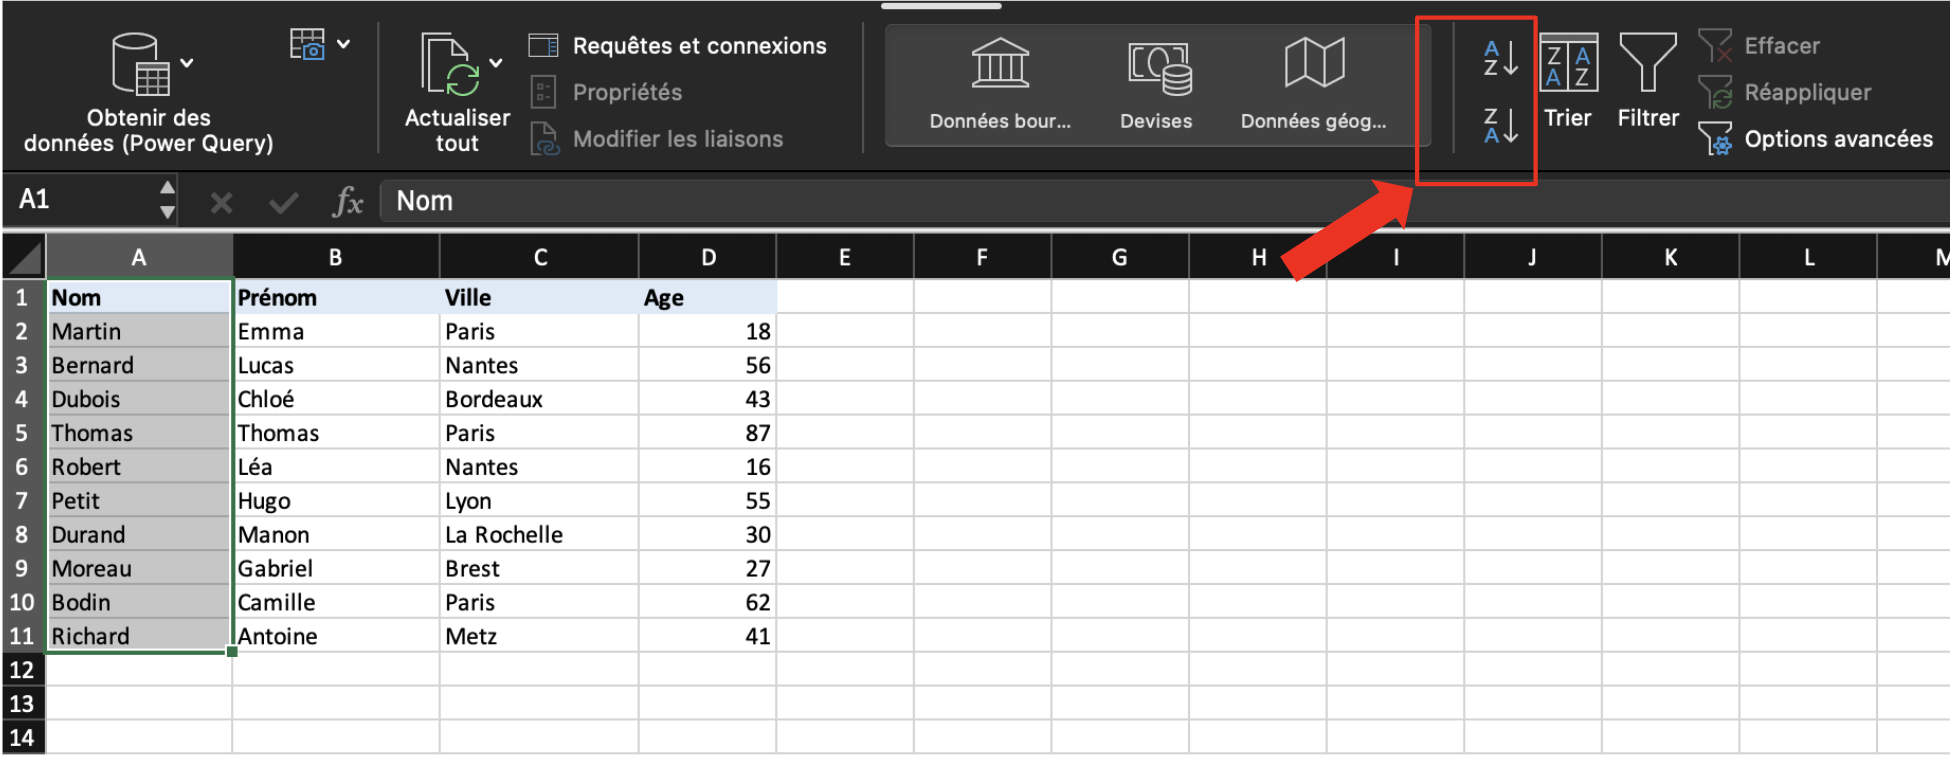
Task: Click cell containing Martin
Action: (x=139, y=332)
